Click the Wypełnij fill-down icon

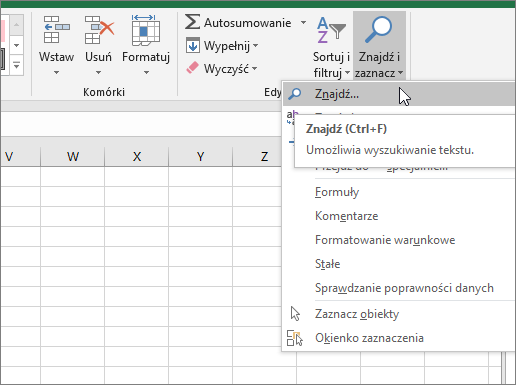pos(193,45)
